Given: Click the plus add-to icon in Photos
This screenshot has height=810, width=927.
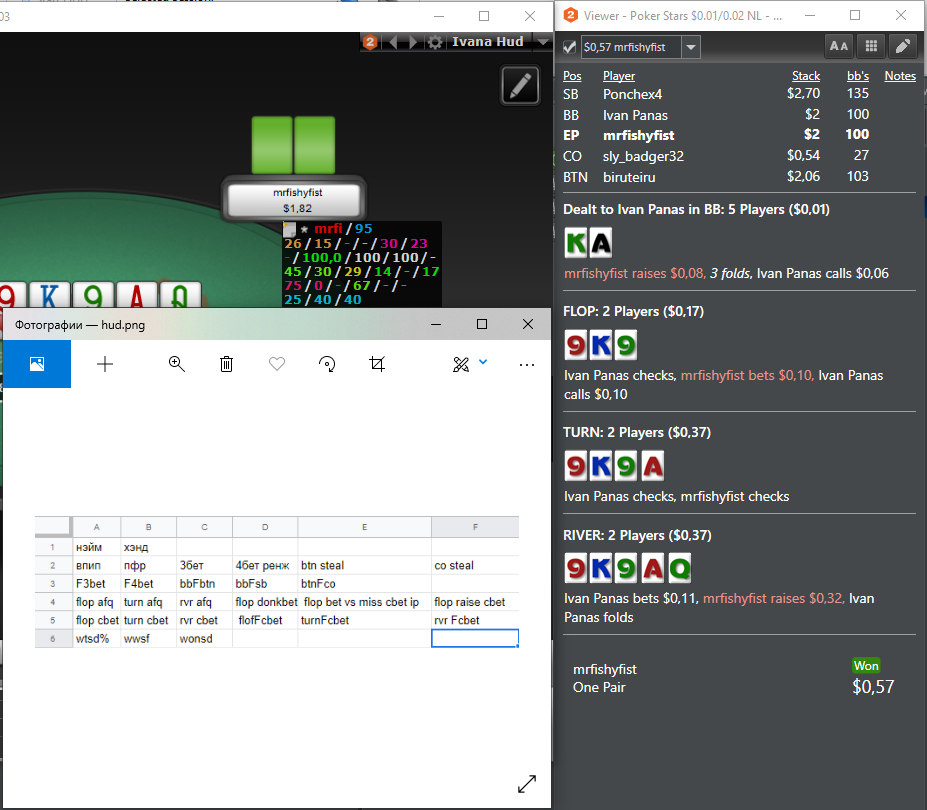Looking at the screenshot, I should point(105,364).
